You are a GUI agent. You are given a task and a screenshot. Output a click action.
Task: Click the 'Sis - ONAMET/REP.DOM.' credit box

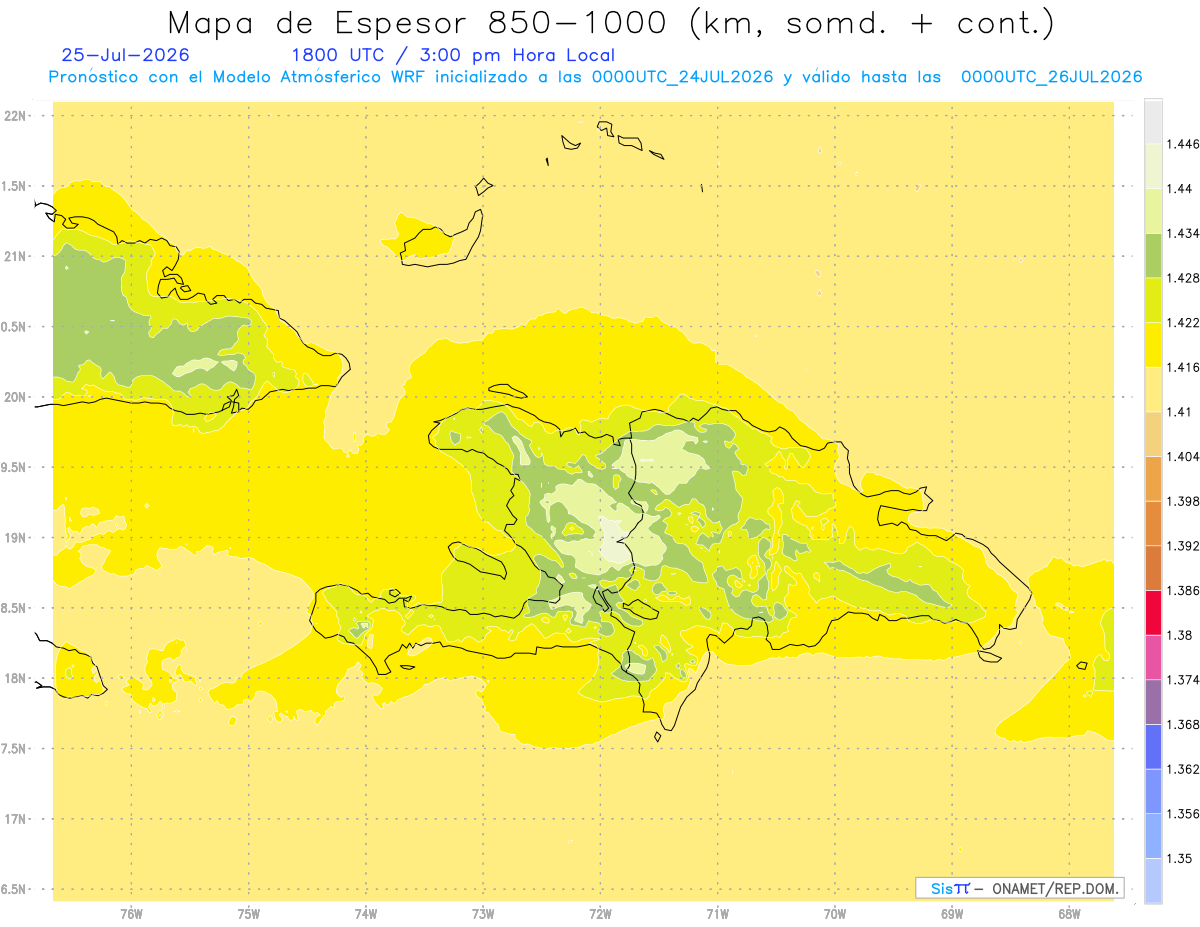point(1020,888)
